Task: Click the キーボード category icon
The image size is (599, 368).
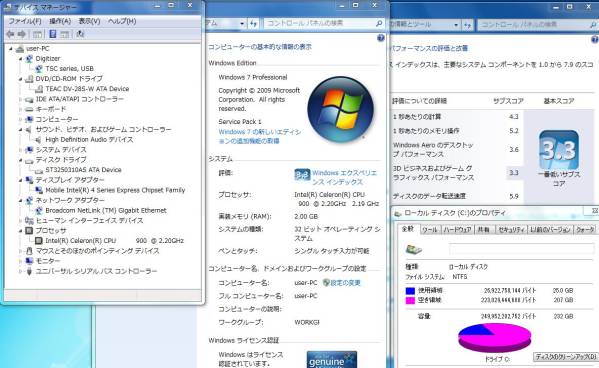Action: click(x=29, y=109)
